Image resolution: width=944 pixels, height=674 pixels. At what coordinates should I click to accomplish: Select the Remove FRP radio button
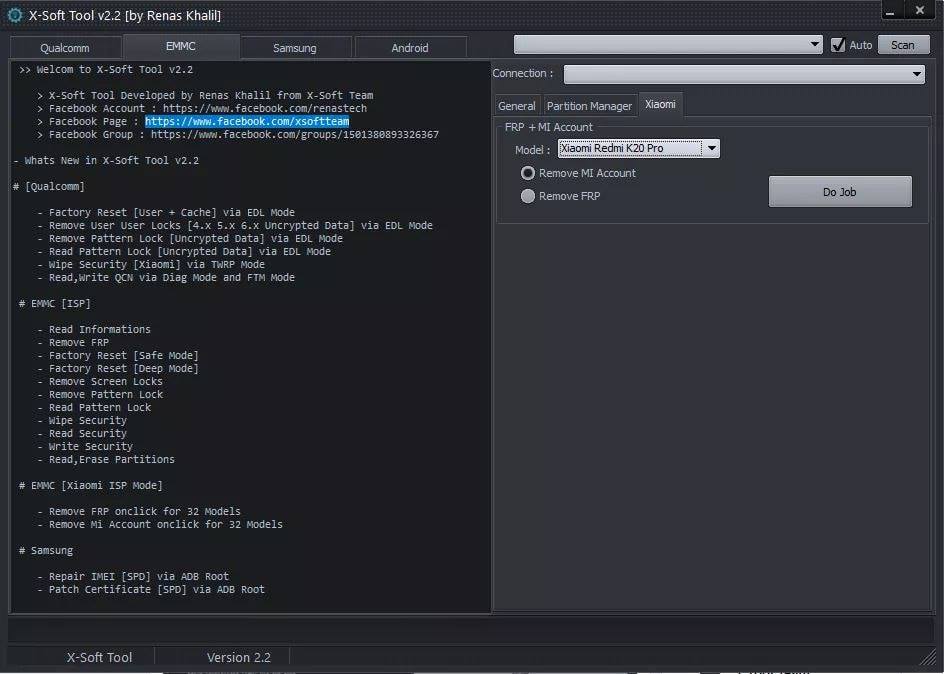(x=528, y=196)
